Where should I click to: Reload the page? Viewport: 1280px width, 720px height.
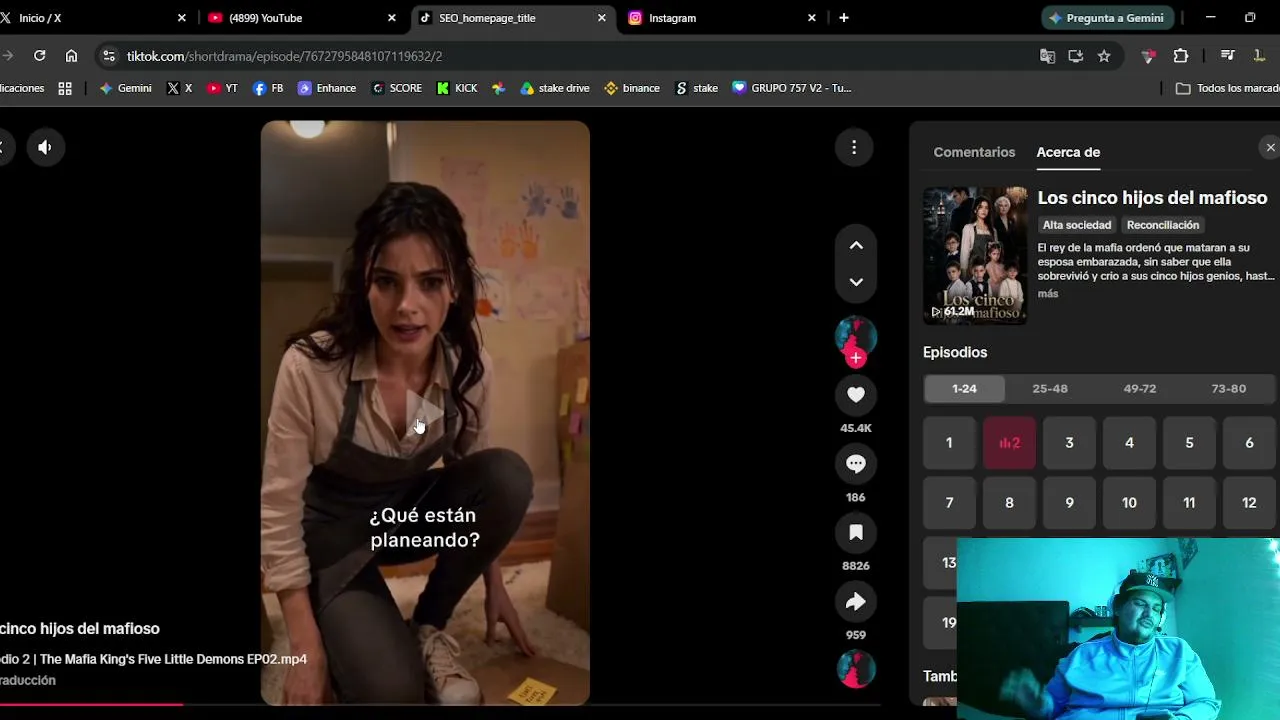pyautogui.click(x=39, y=56)
